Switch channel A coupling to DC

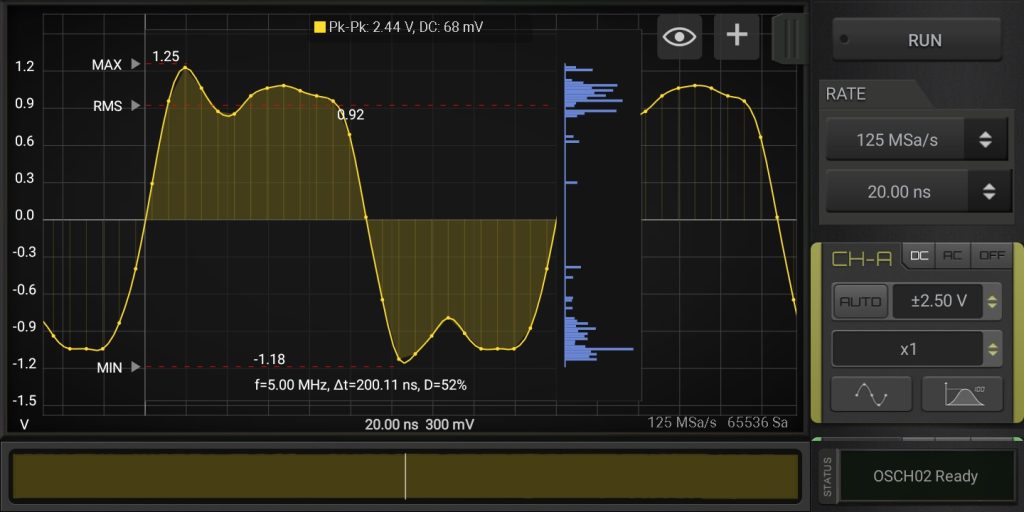pyautogui.click(x=919, y=256)
